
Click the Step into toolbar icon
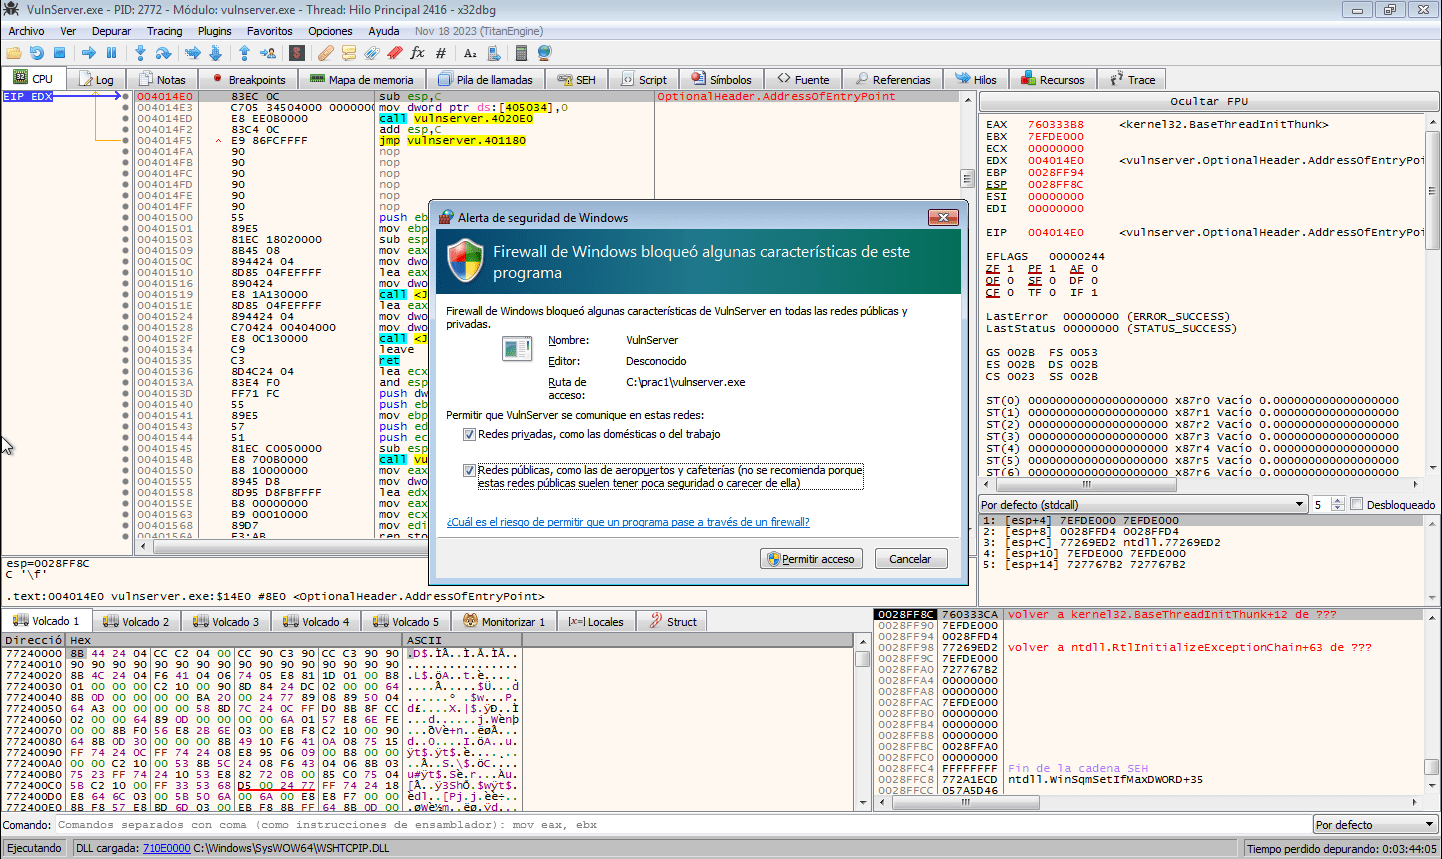tap(141, 53)
